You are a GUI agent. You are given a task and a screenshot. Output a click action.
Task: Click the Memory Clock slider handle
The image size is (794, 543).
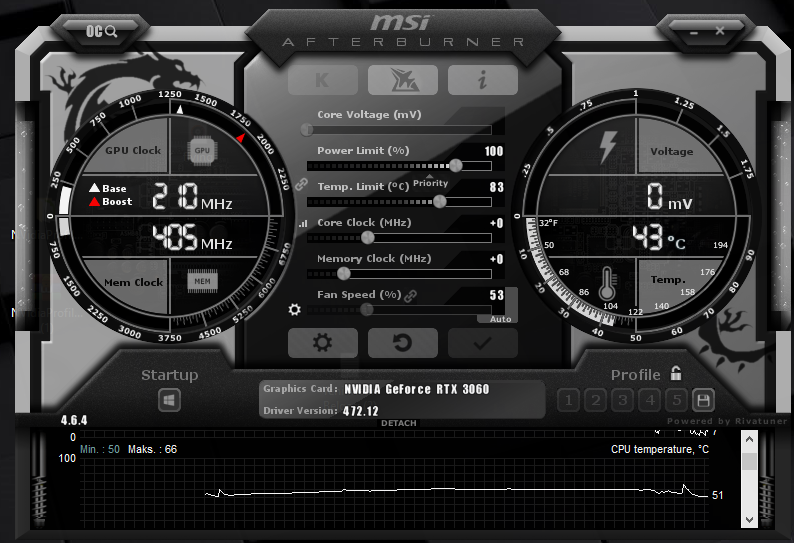[x=343, y=274]
